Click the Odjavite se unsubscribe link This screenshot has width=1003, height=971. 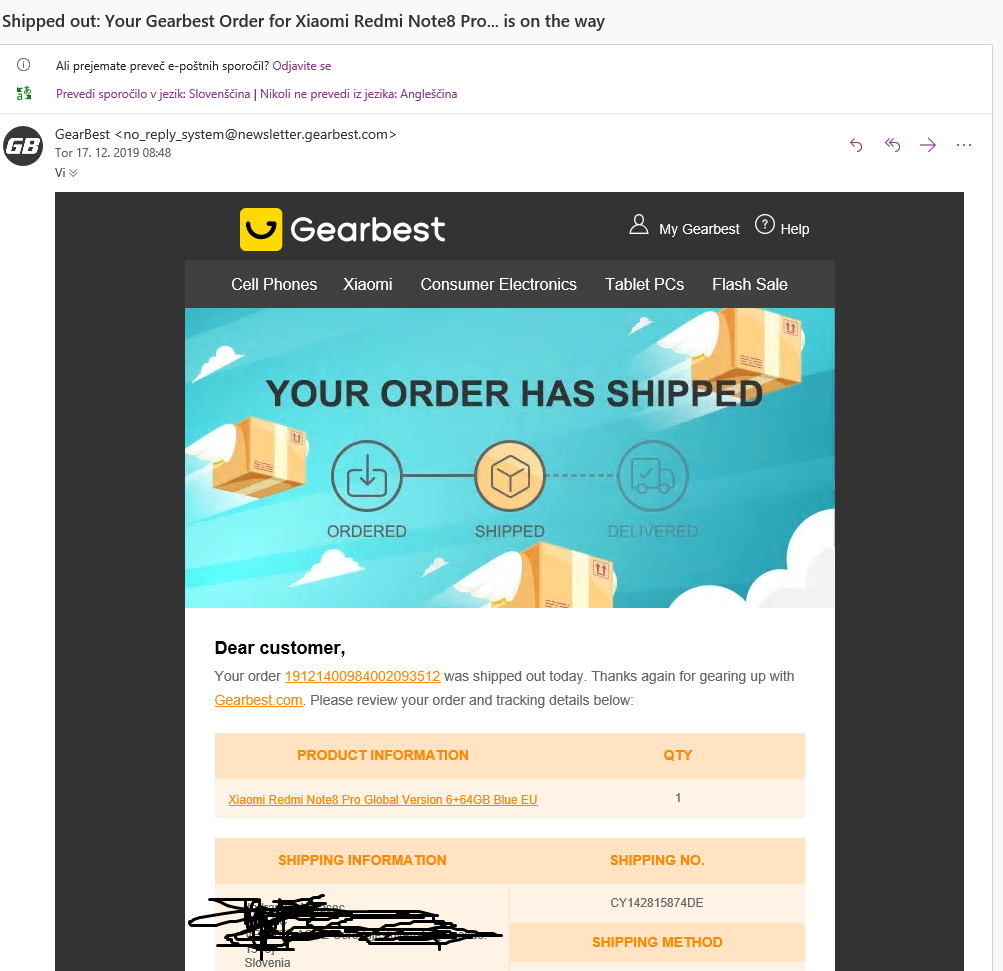(x=302, y=66)
